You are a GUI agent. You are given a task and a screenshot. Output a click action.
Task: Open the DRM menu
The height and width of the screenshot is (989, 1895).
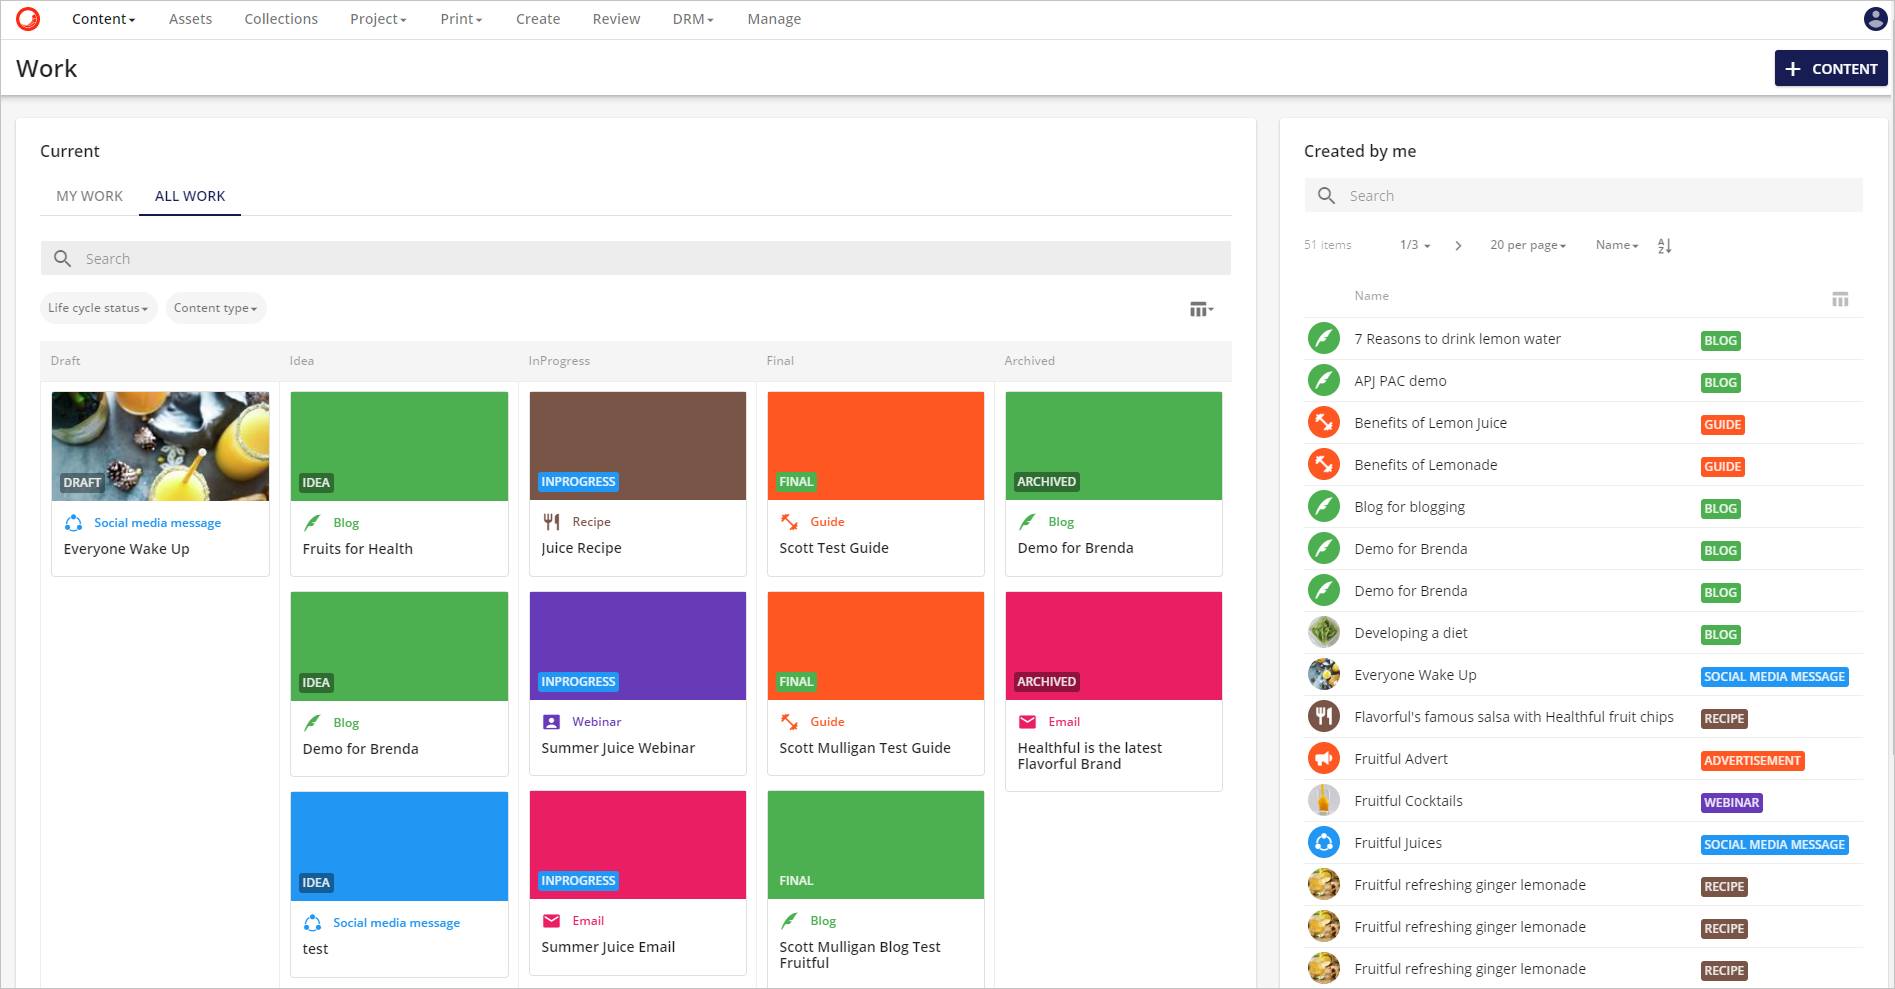click(x=691, y=18)
